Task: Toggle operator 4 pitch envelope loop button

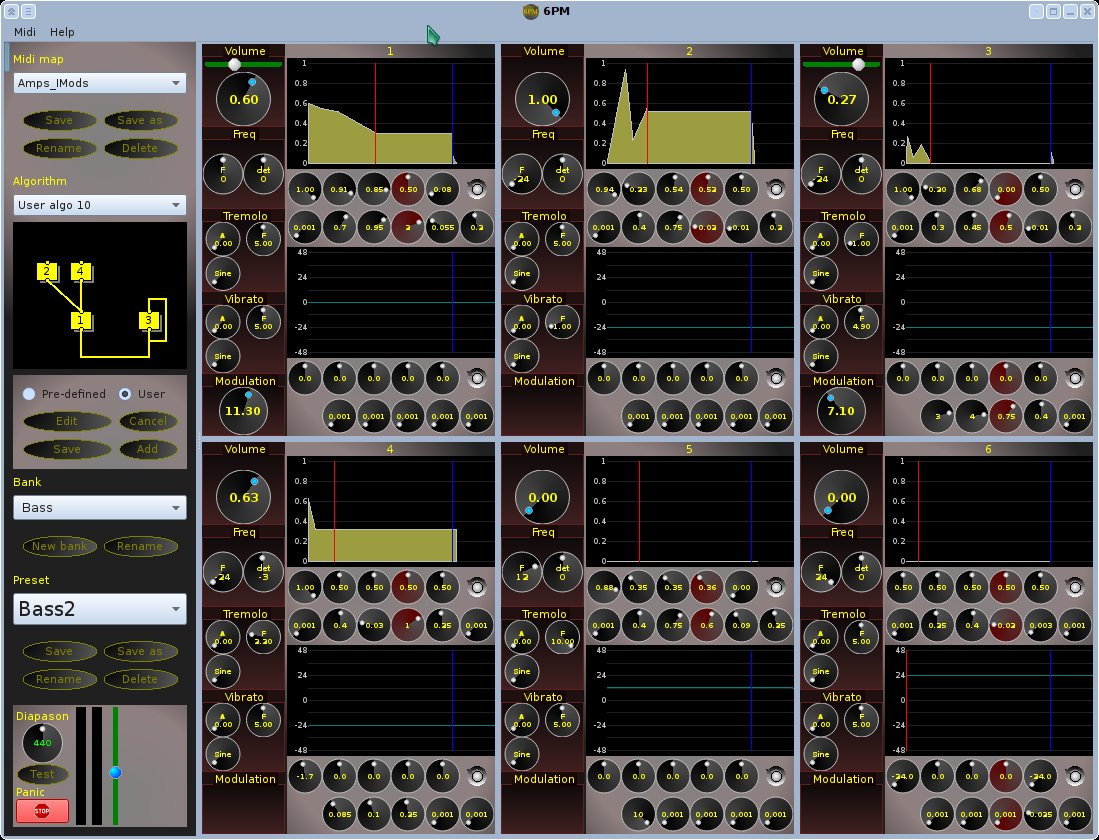Action: coord(477,776)
